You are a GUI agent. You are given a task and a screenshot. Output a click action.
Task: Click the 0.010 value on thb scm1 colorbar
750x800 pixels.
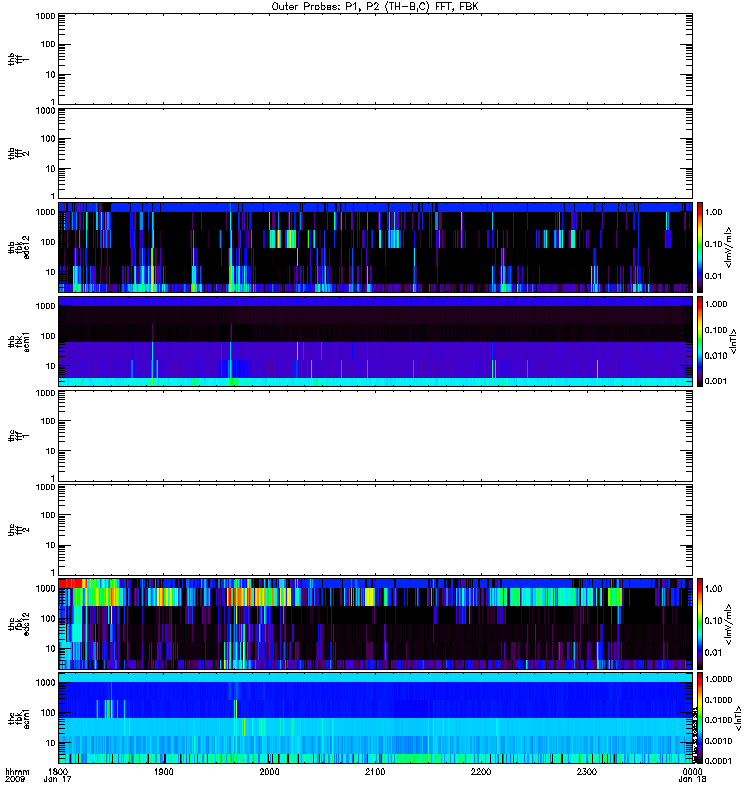pos(715,356)
